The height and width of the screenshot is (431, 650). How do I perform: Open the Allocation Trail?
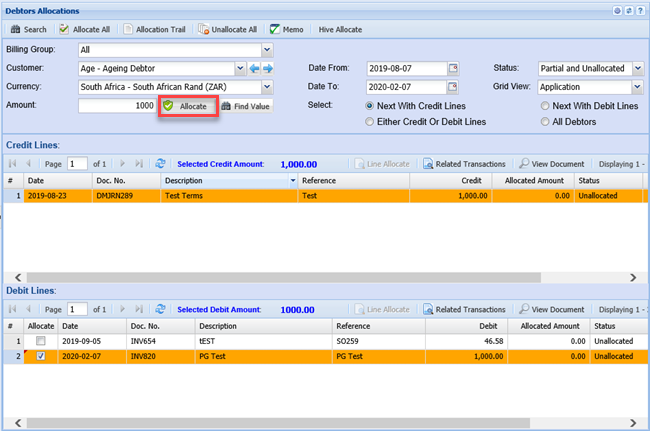154,30
